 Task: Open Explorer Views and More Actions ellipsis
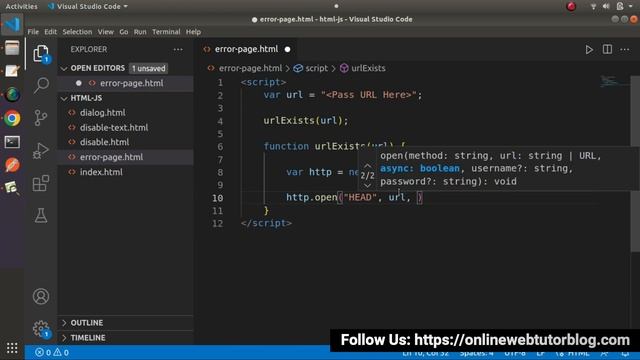tap(178, 49)
